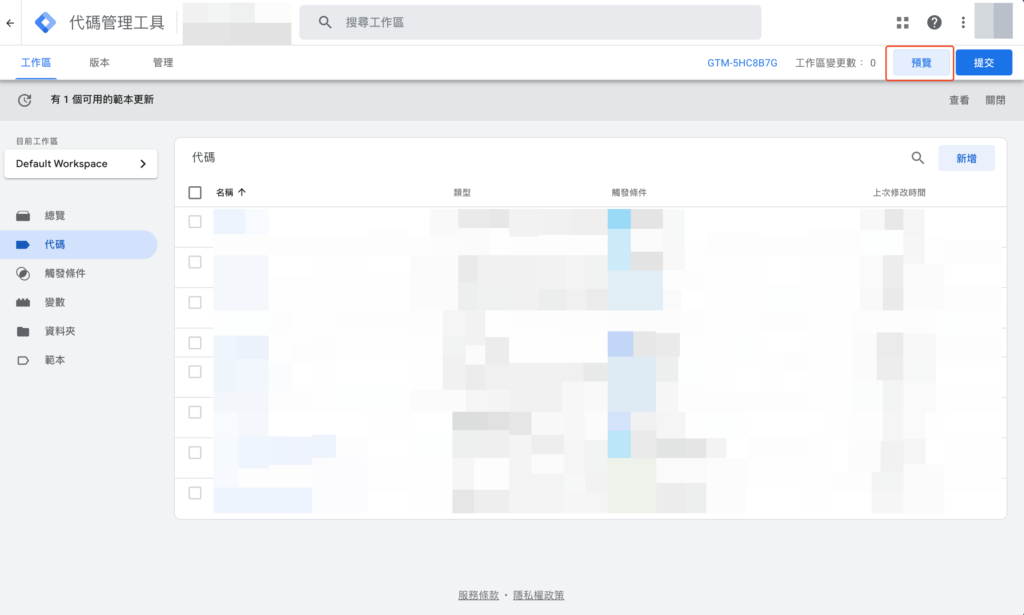This screenshot has height=615, width=1024.
Task: Click the 範本 template icon
Action: pyautogui.click(x=23, y=360)
